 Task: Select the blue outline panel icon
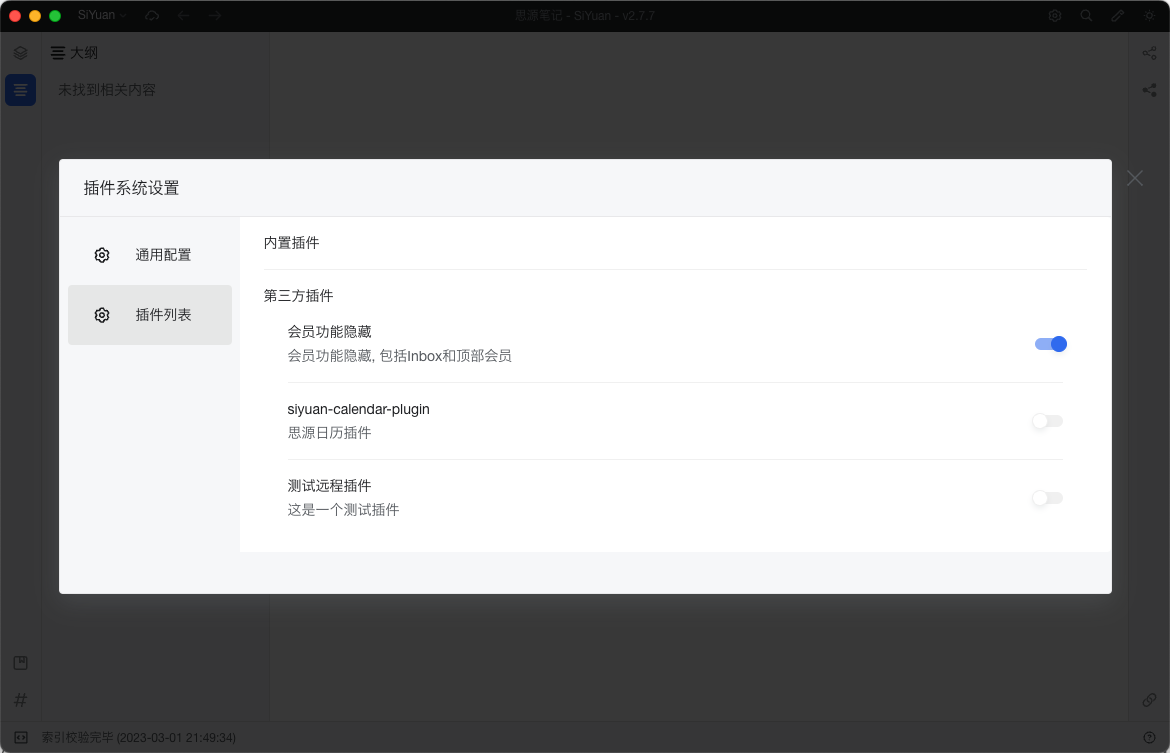20,90
